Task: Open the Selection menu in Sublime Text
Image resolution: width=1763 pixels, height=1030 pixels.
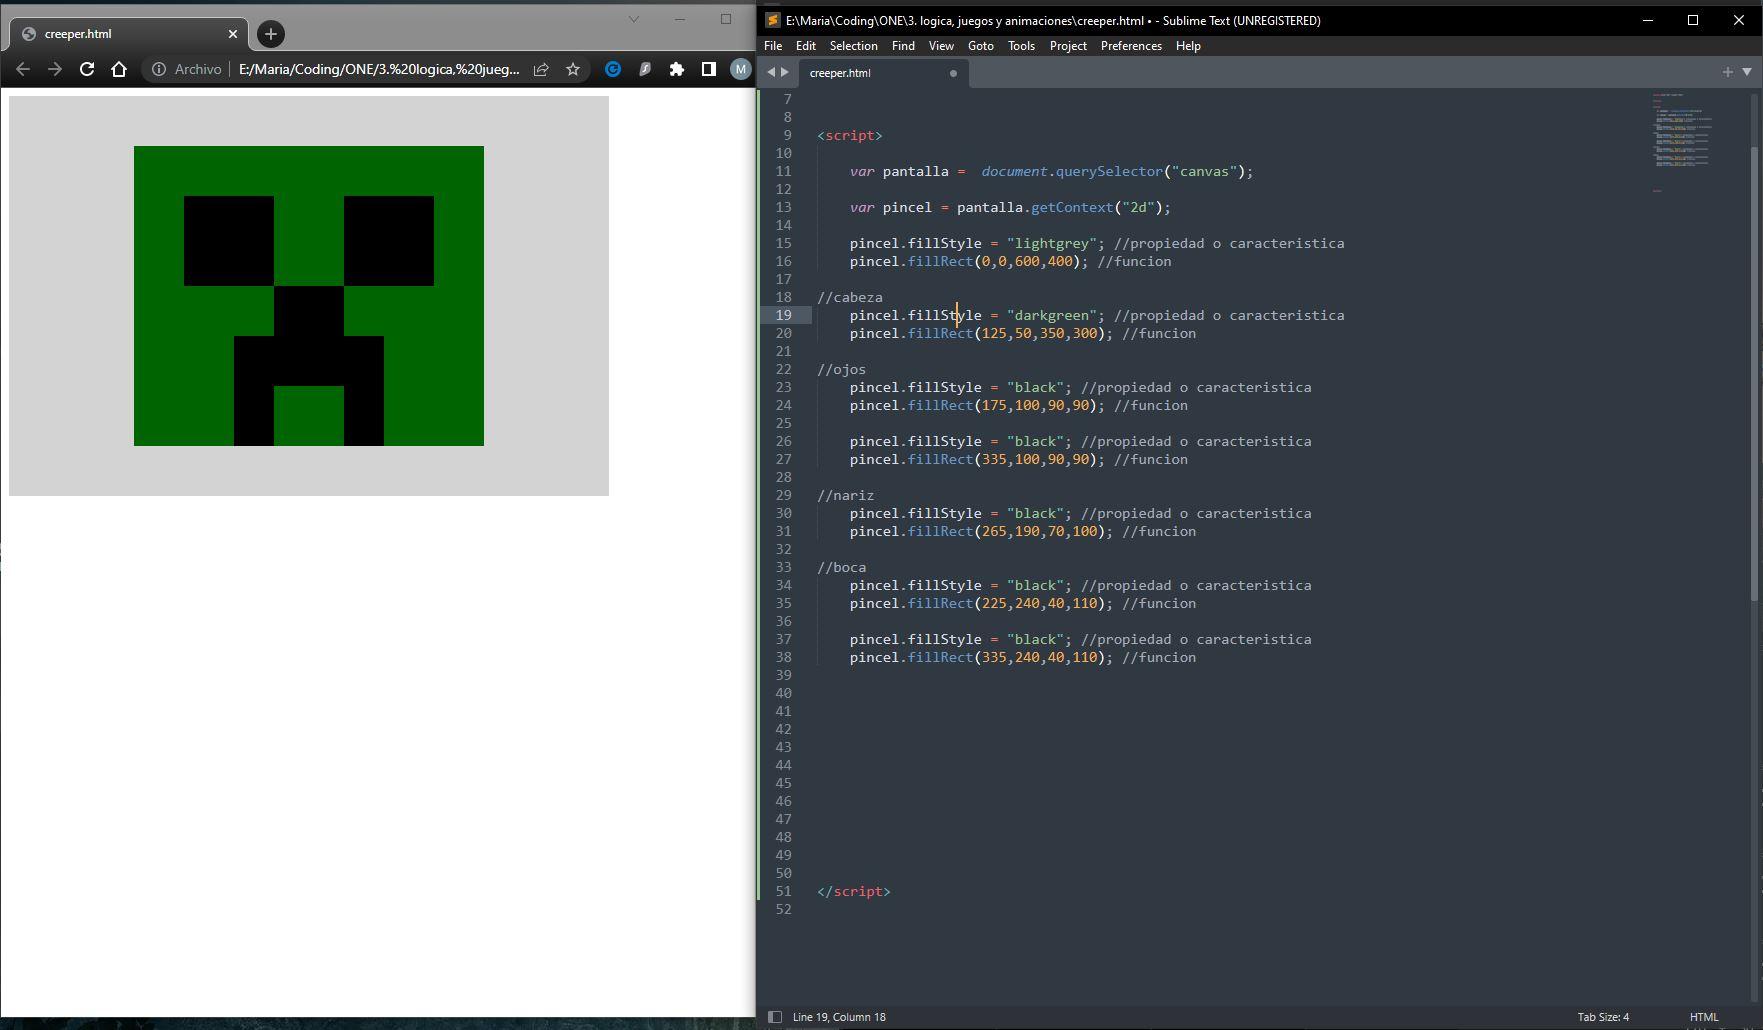Action: [853, 46]
